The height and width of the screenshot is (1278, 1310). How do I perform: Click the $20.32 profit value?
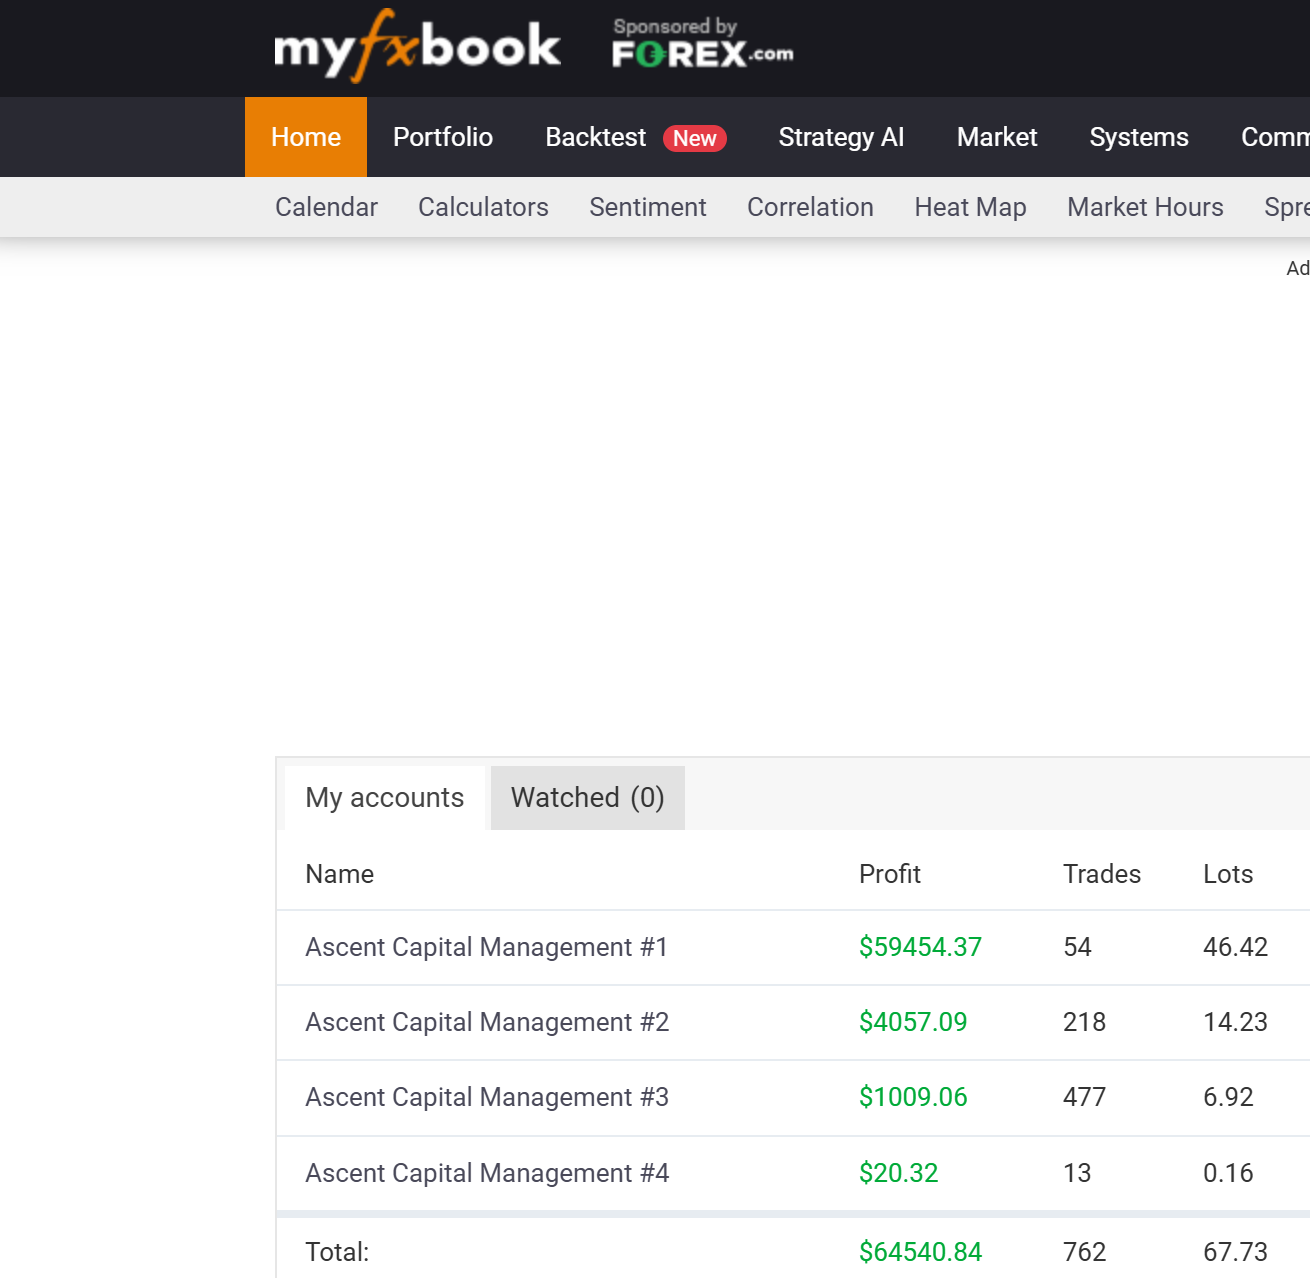898,1173
